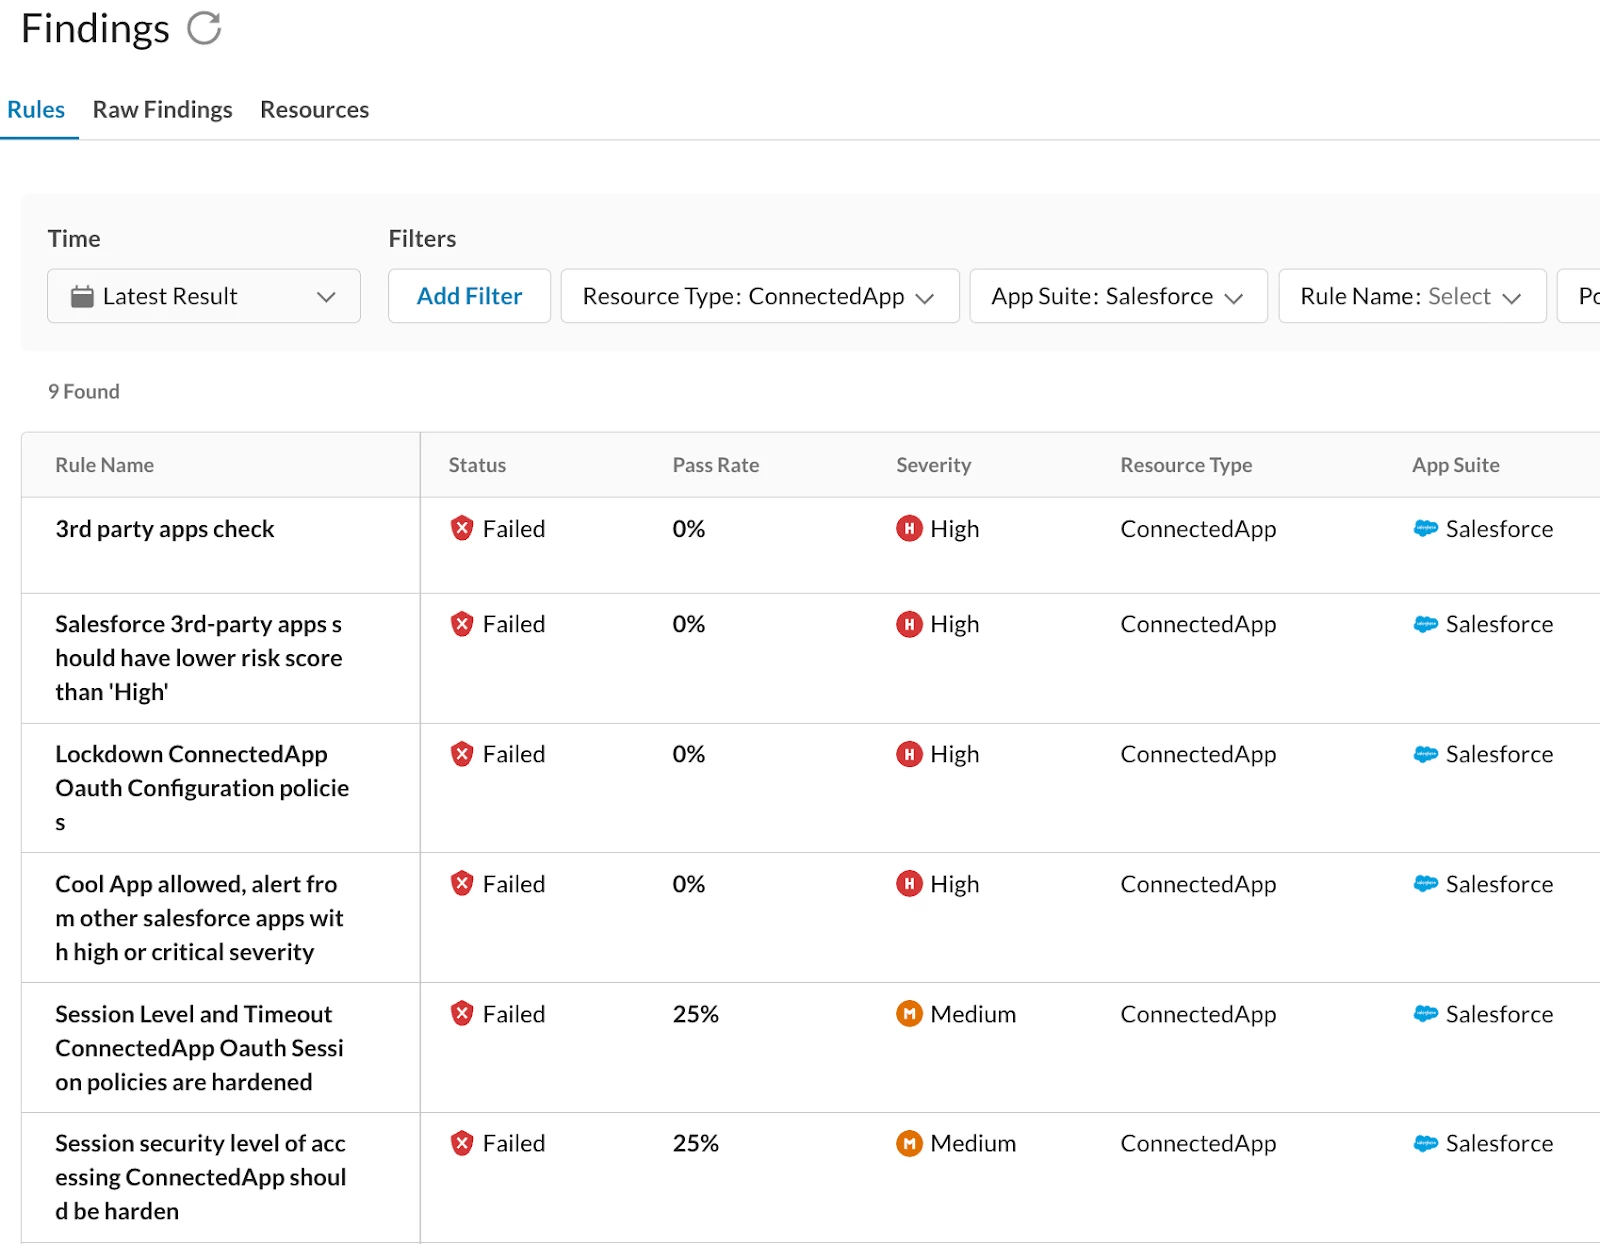Click the calendar icon in Time selector

click(x=82, y=296)
